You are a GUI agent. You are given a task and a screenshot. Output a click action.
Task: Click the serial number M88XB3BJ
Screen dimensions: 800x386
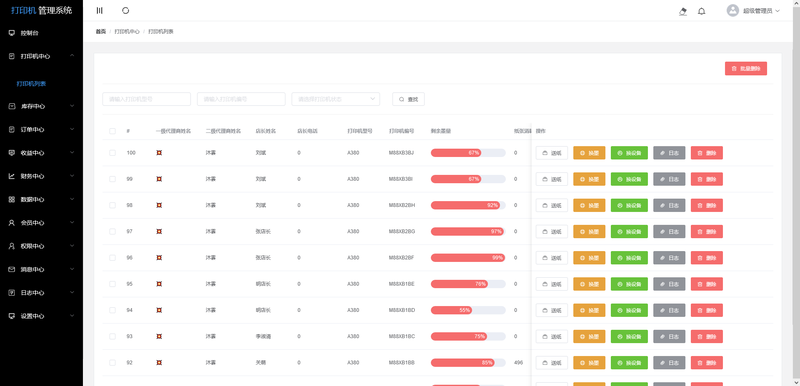tap(401, 152)
